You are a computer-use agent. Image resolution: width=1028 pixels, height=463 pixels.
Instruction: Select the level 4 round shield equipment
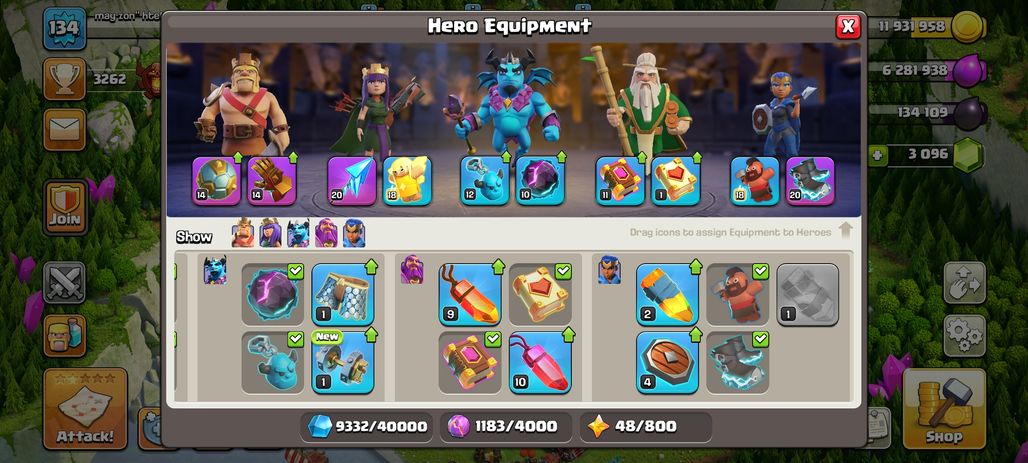667,362
